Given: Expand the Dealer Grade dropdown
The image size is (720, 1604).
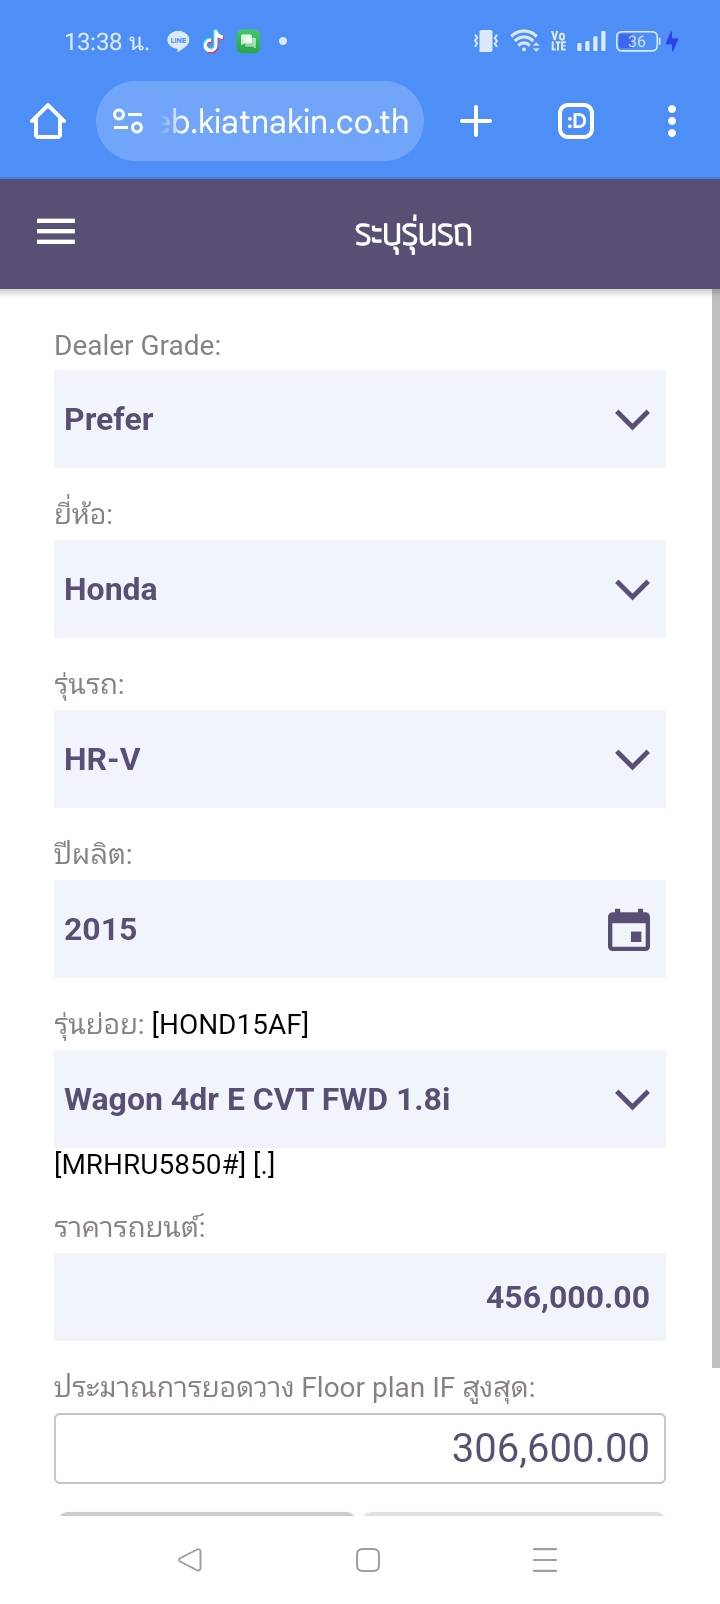Looking at the screenshot, I should pos(360,419).
